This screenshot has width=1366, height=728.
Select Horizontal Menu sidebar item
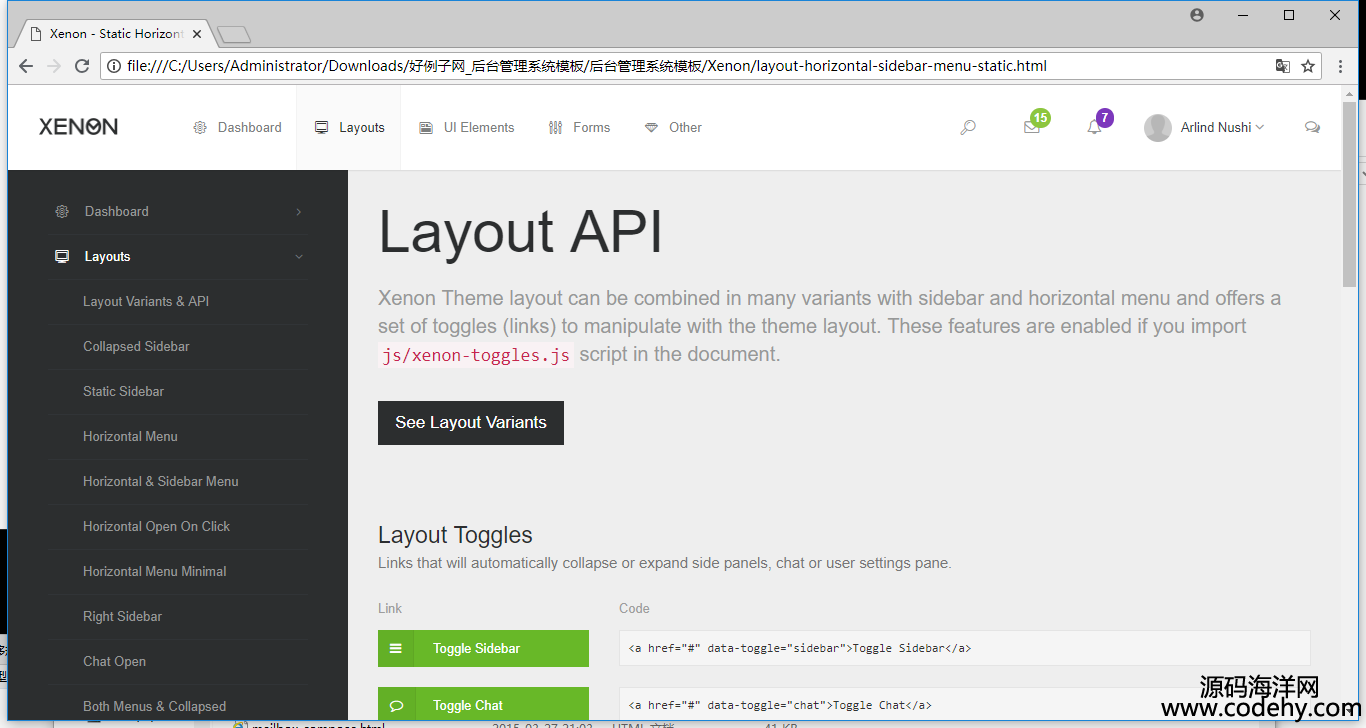click(x=130, y=437)
